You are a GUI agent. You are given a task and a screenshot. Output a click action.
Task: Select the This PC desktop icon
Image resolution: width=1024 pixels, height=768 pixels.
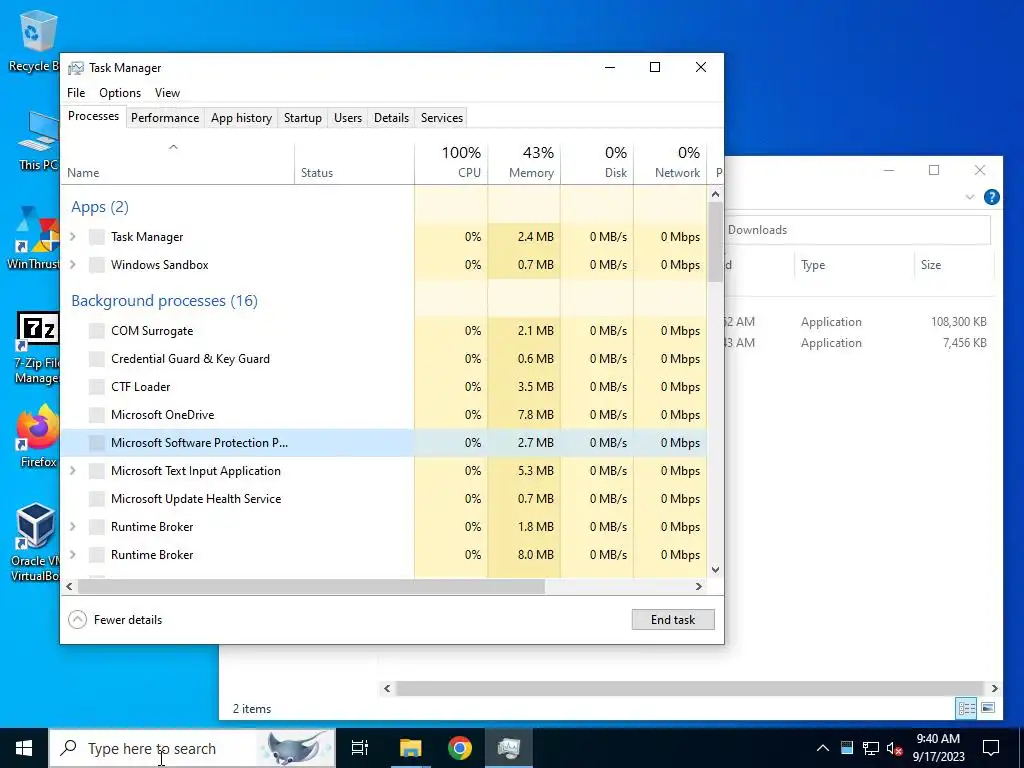click(x=38, y=140)
